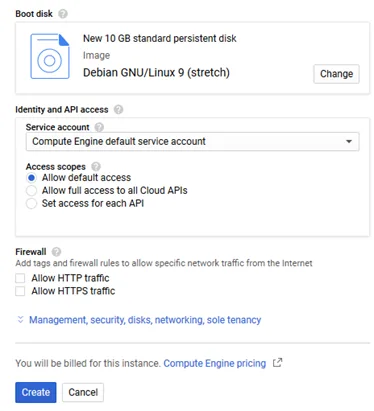Click external link icon beside Compute Engine pricing
374x411 pixels.
coord(277,363)
